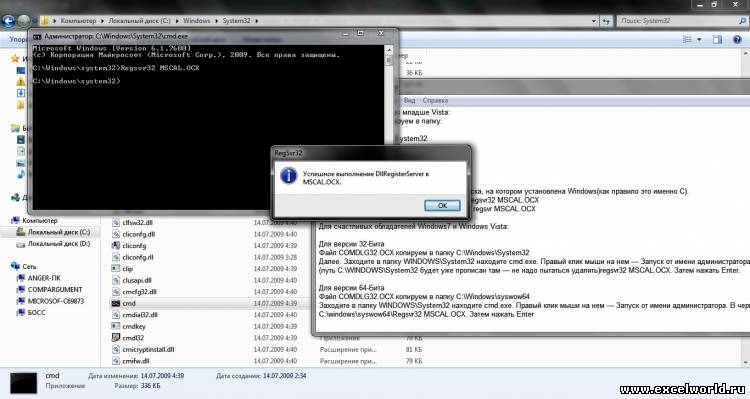Open Explorer help via question mark icon

pos(737,40)
